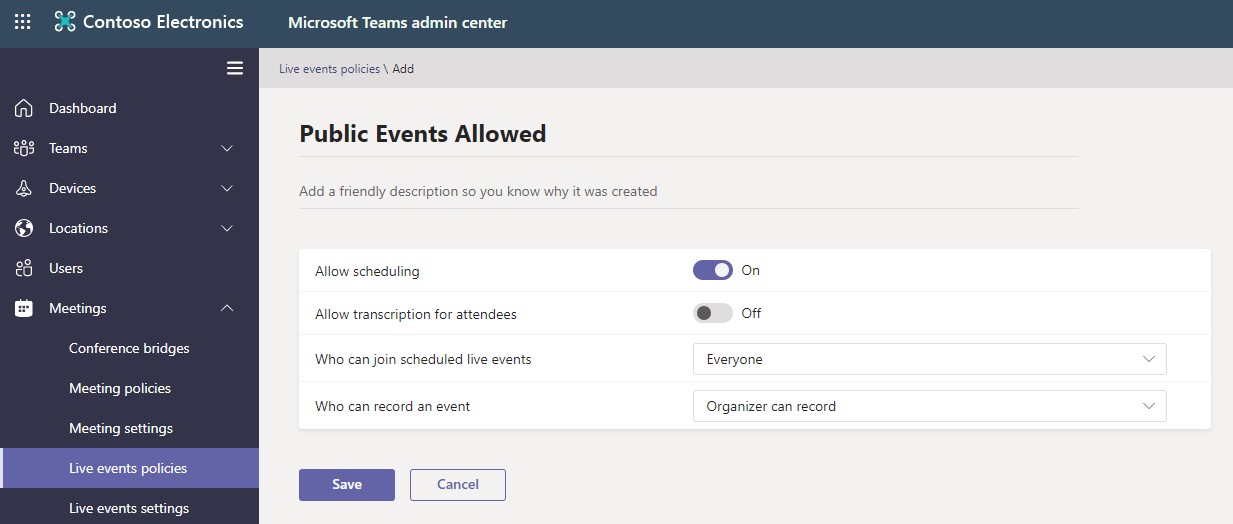Viewport: 1233px width, 524px height.
Task: Click the Locations globe icon
Action: [24, 228]
